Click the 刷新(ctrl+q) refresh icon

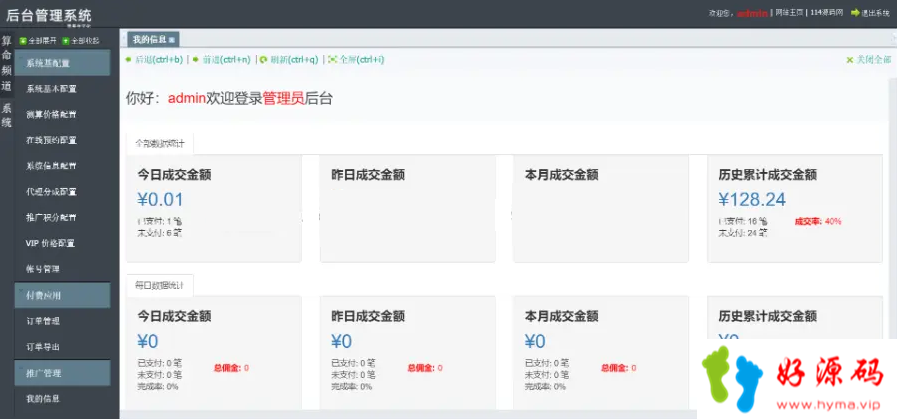click(x=263, y=60)
